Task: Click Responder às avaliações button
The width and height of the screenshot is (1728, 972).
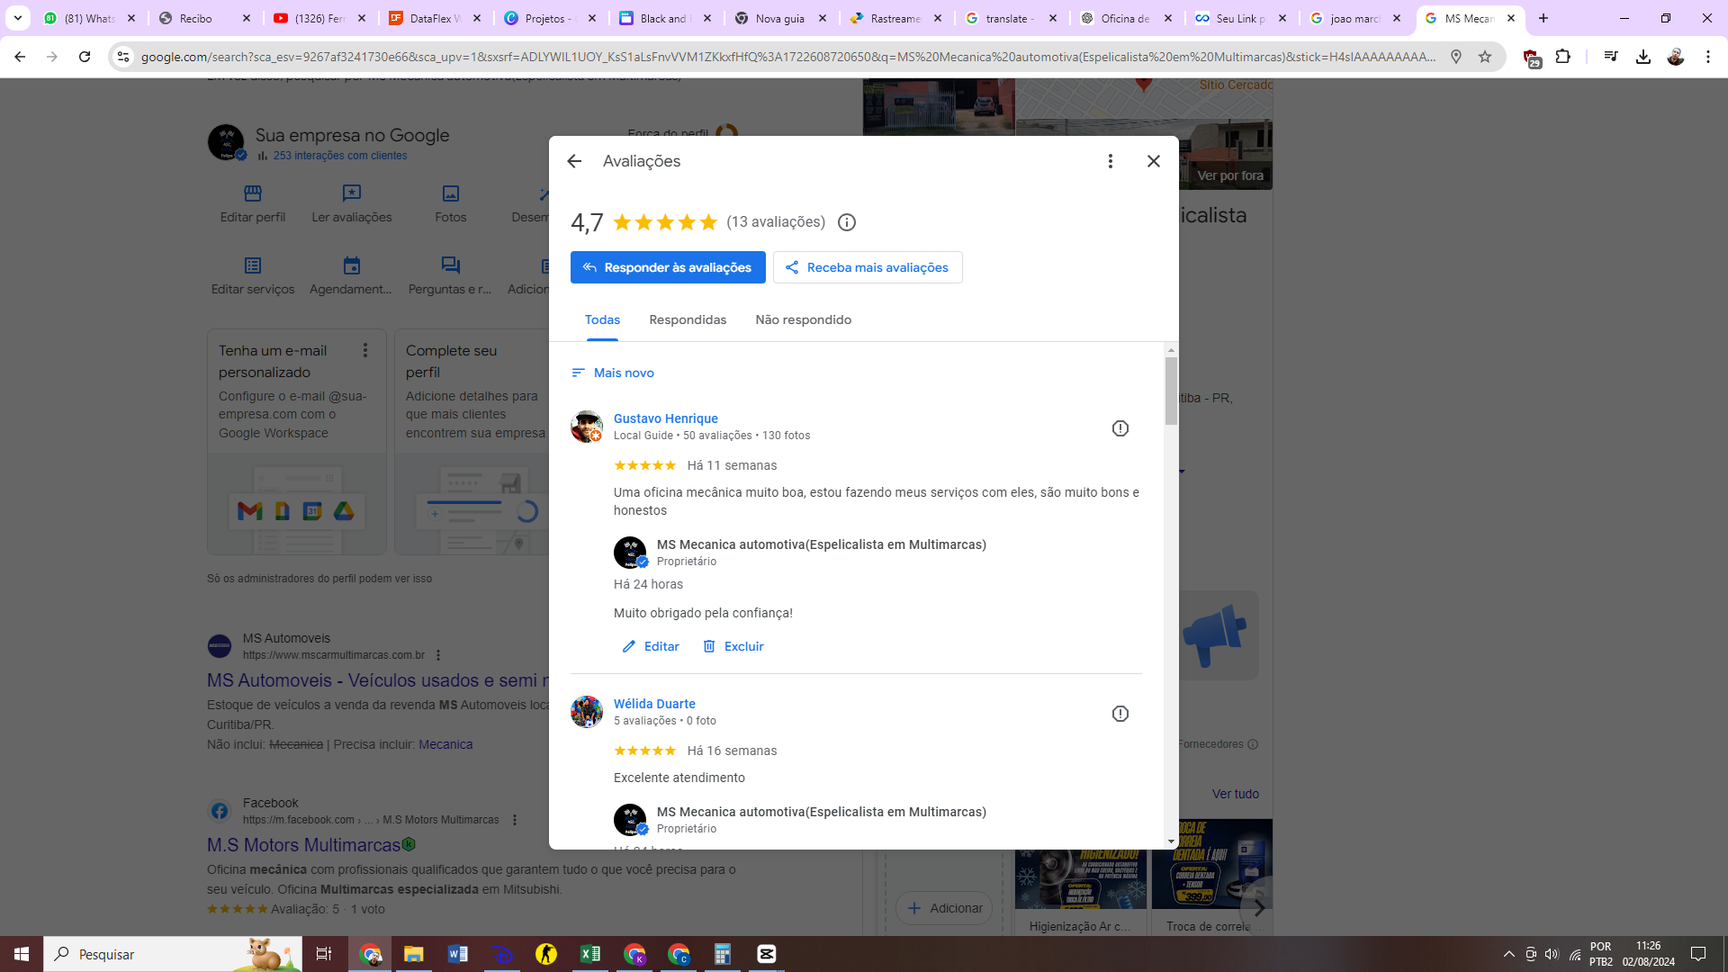Action: [668, 267]
